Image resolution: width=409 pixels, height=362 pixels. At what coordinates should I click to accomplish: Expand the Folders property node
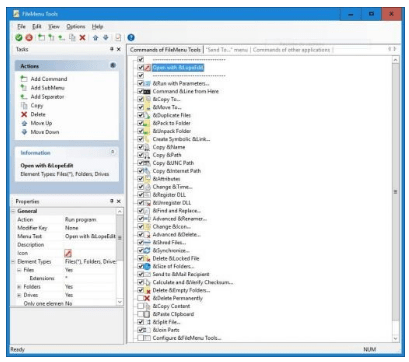tap(19, 287)
